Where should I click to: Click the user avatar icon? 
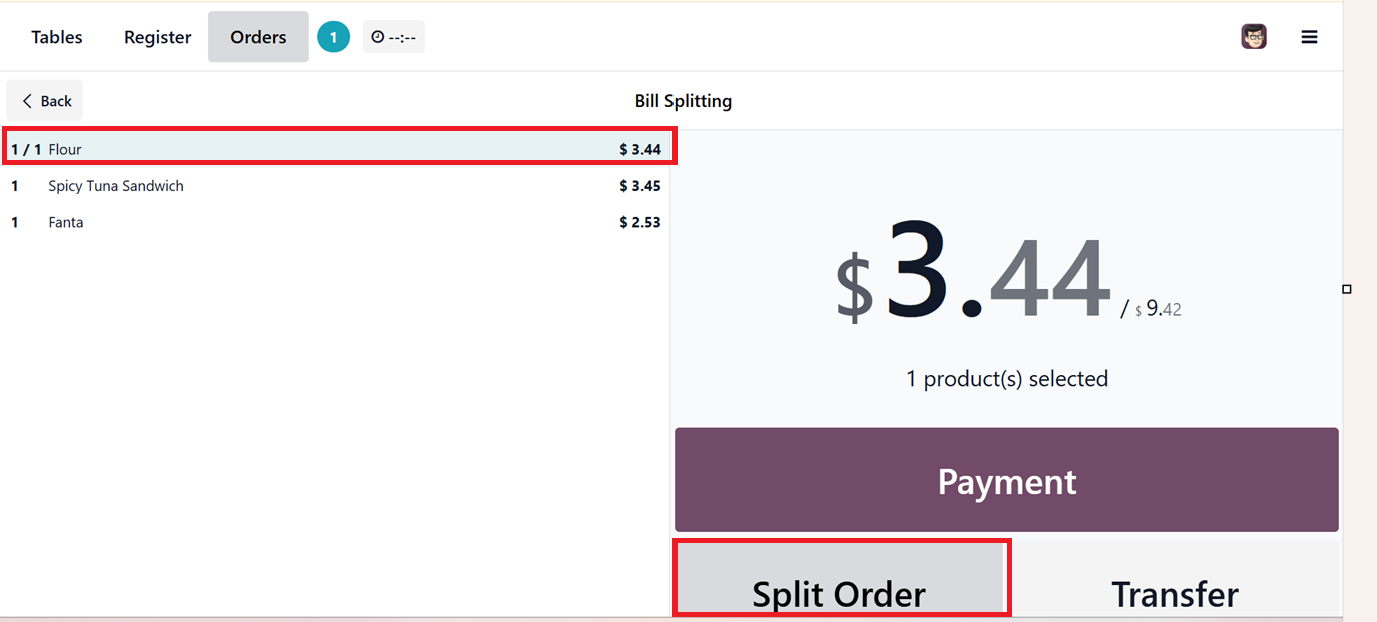click(x=1254, y=37)
